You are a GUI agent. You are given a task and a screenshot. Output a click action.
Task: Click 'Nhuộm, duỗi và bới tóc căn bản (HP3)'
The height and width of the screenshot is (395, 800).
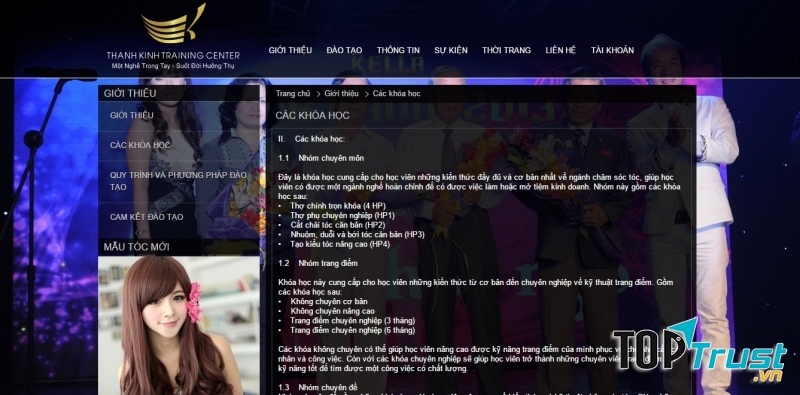357,234
